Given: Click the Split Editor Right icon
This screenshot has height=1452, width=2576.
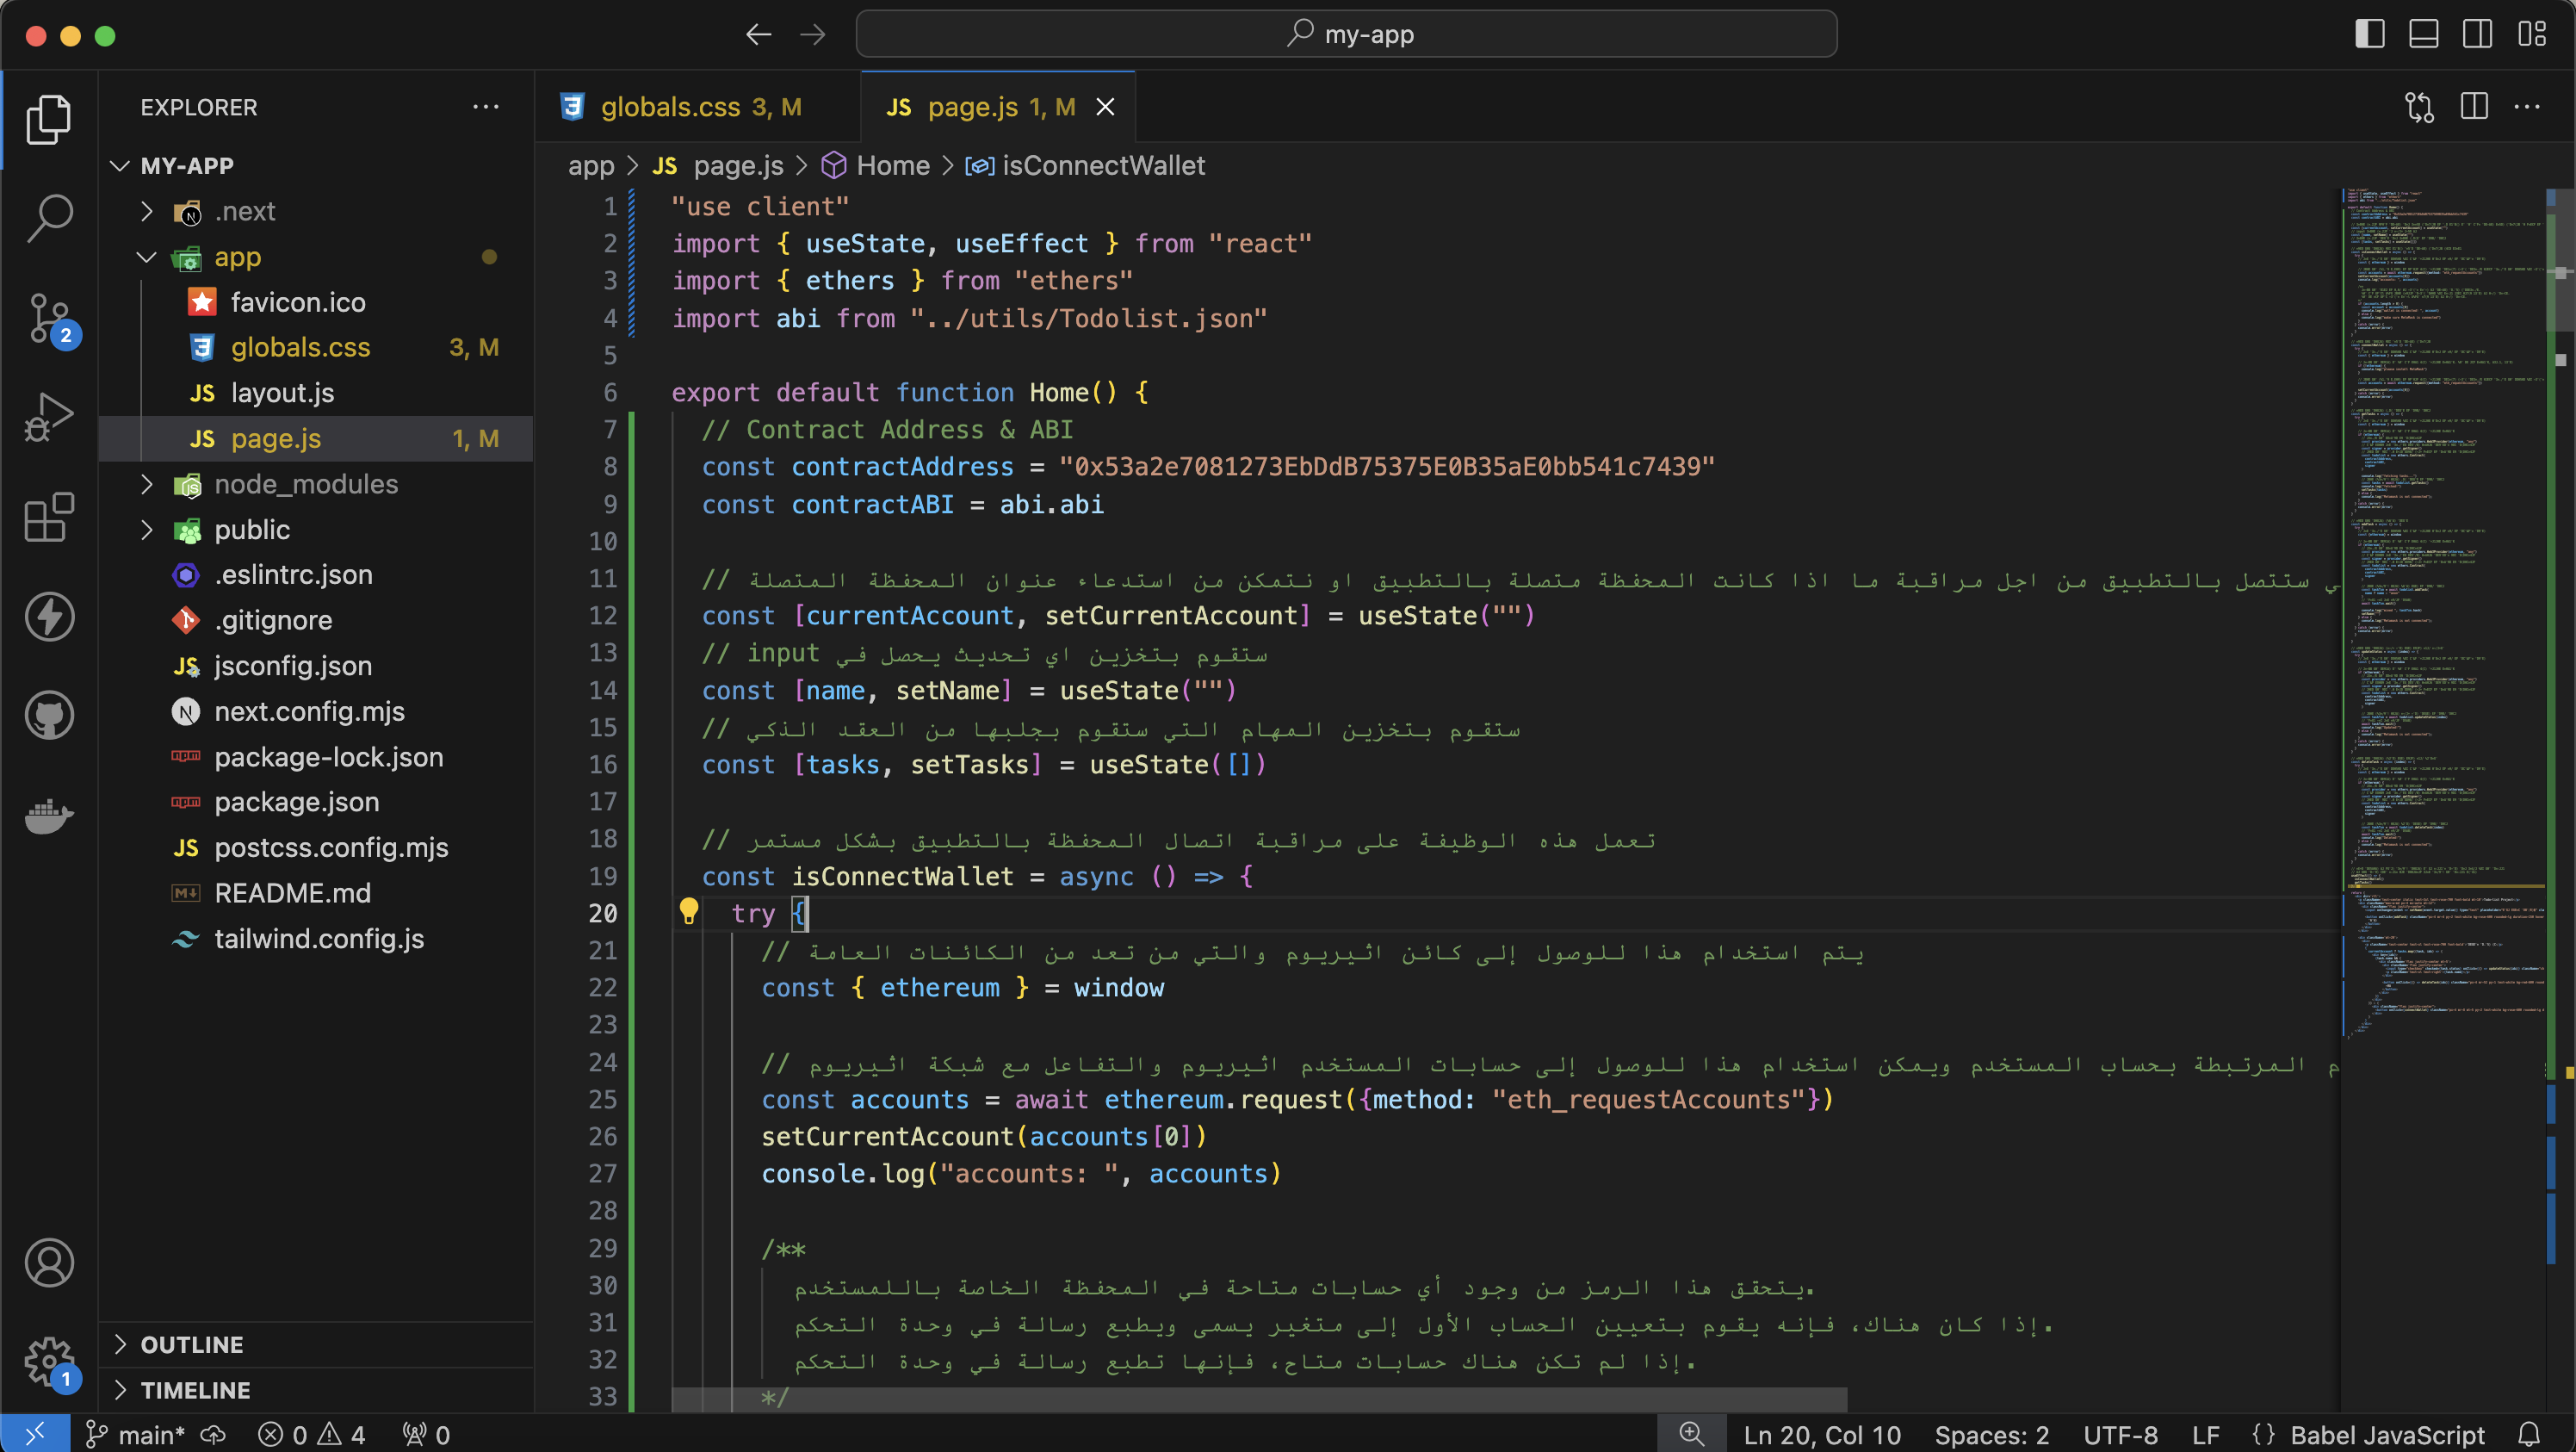Looking at the screenshot, I should [x=2474, y=107].
